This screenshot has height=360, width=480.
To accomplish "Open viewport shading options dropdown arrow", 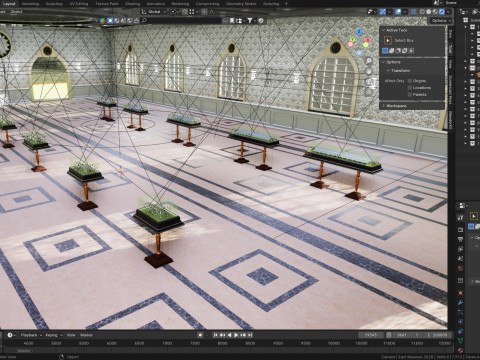I will coord(448,12).
